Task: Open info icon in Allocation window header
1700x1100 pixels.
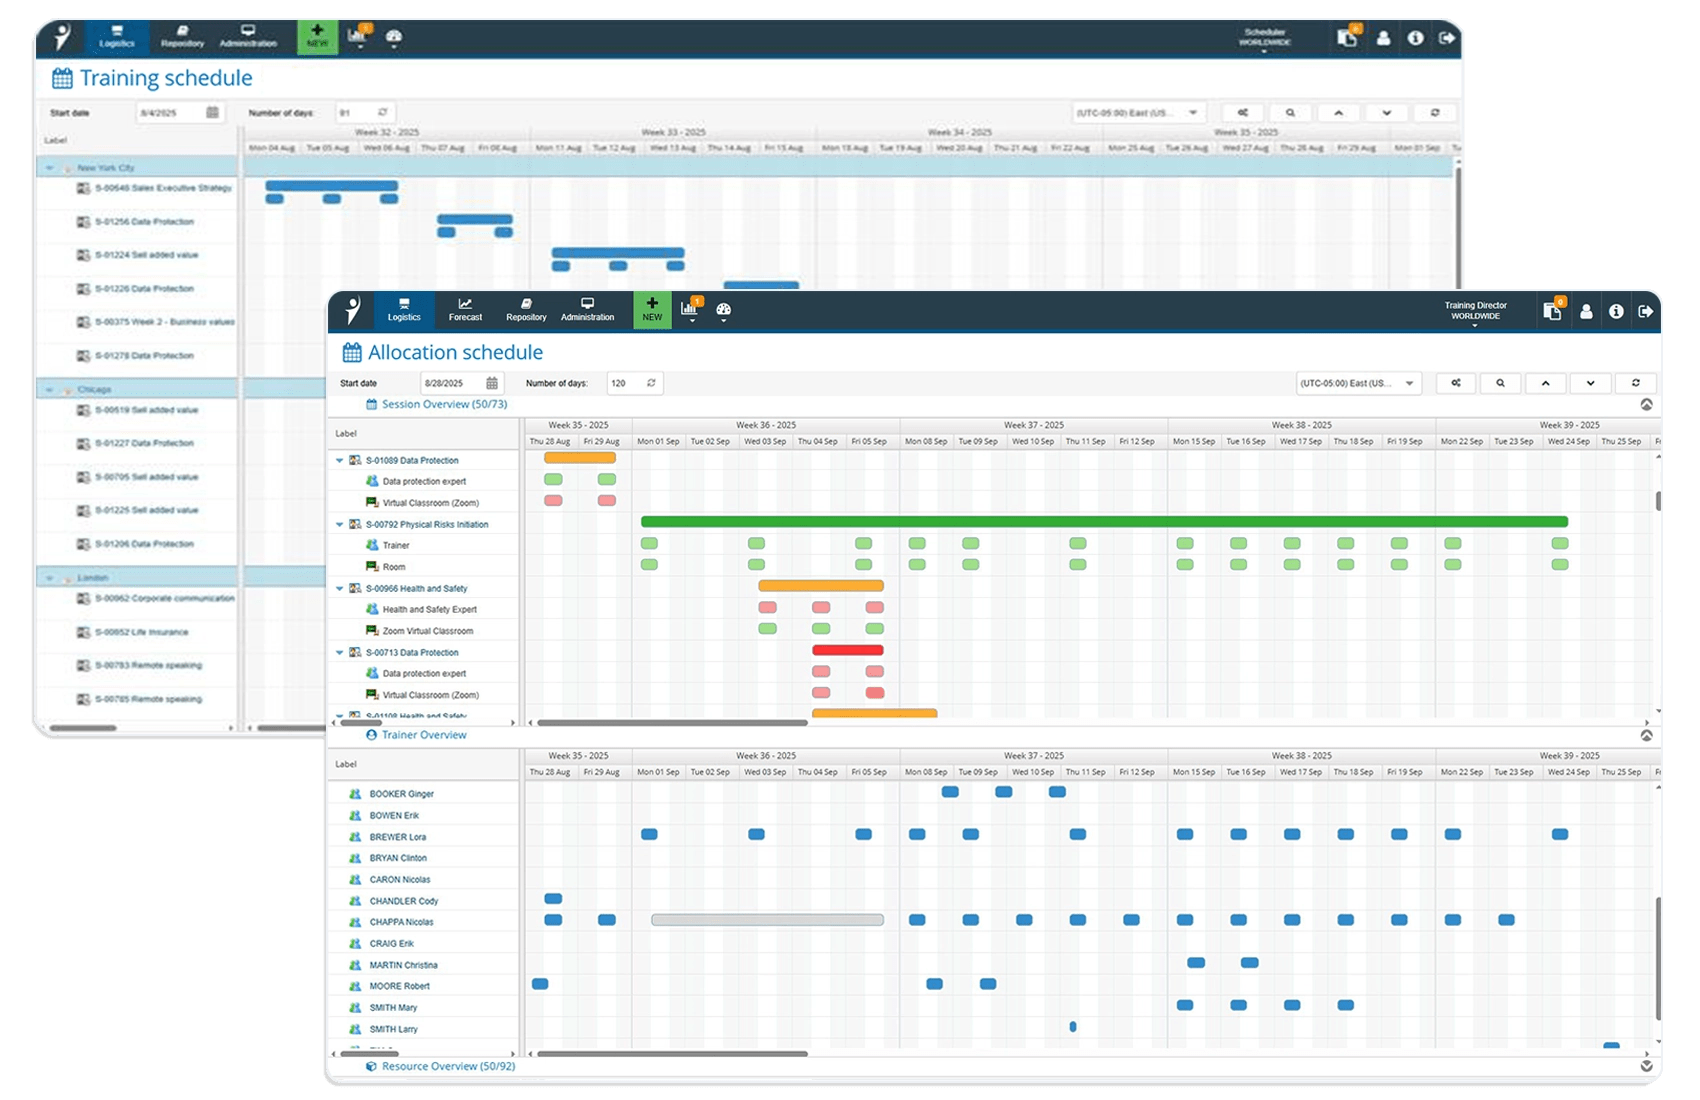Action: 1616,312
